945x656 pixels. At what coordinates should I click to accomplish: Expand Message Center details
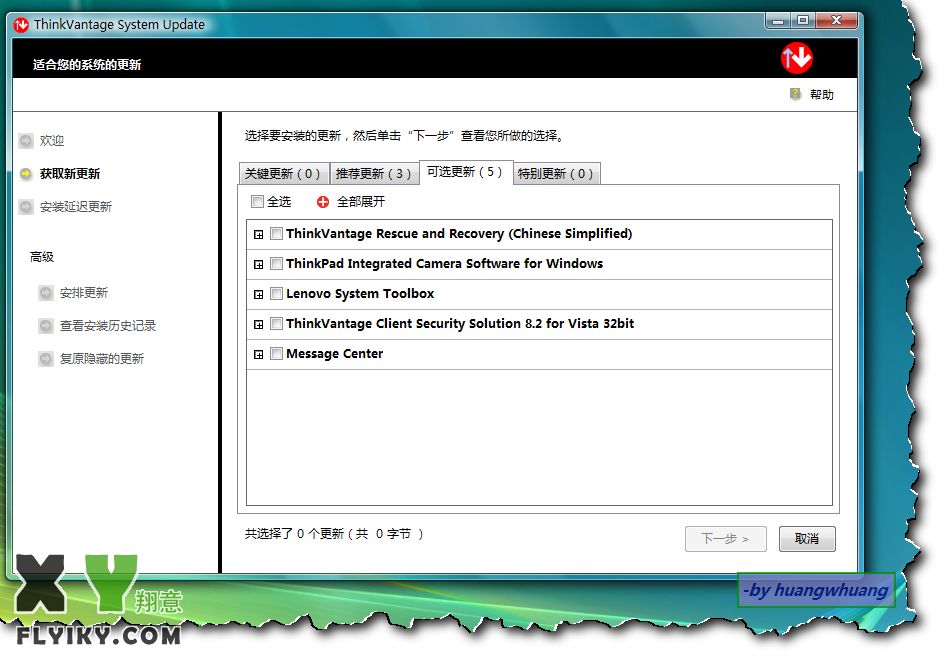coord(259,355)
